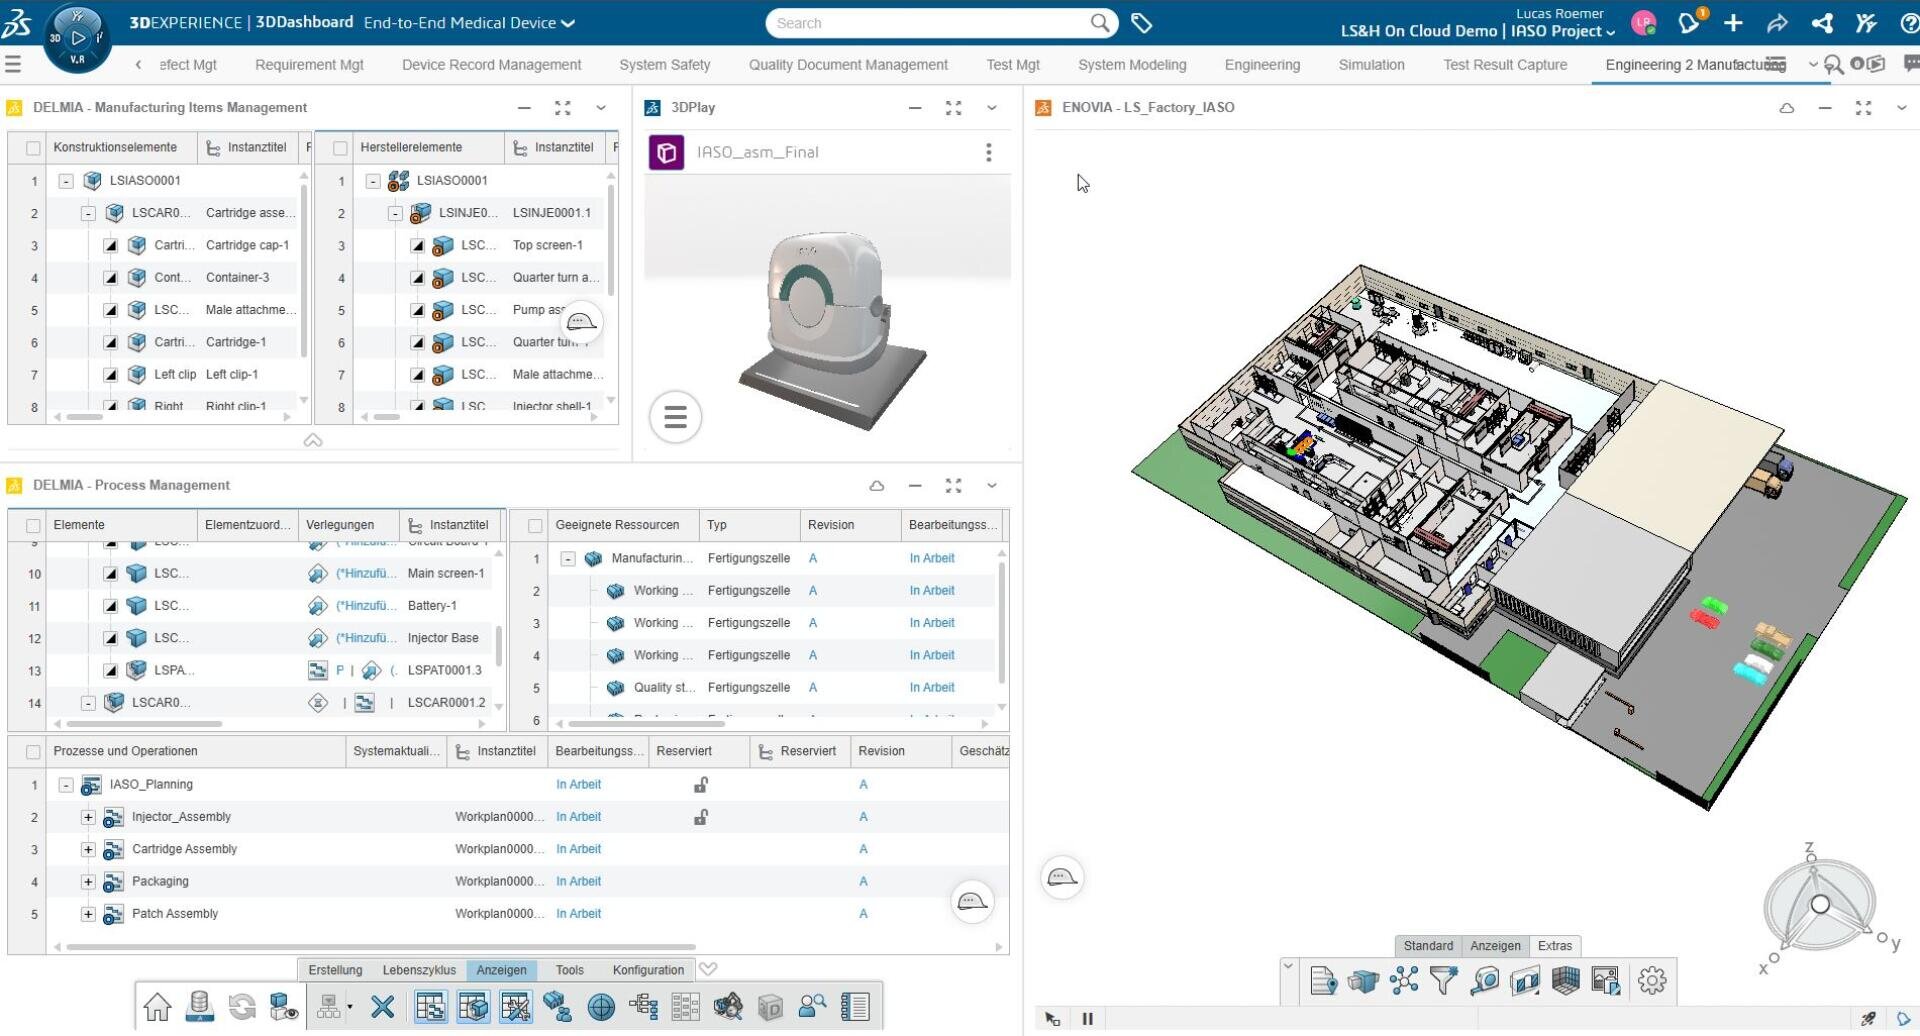Toggle the Geeignete Ressourcen header checkbox

[x=535, y=526]
